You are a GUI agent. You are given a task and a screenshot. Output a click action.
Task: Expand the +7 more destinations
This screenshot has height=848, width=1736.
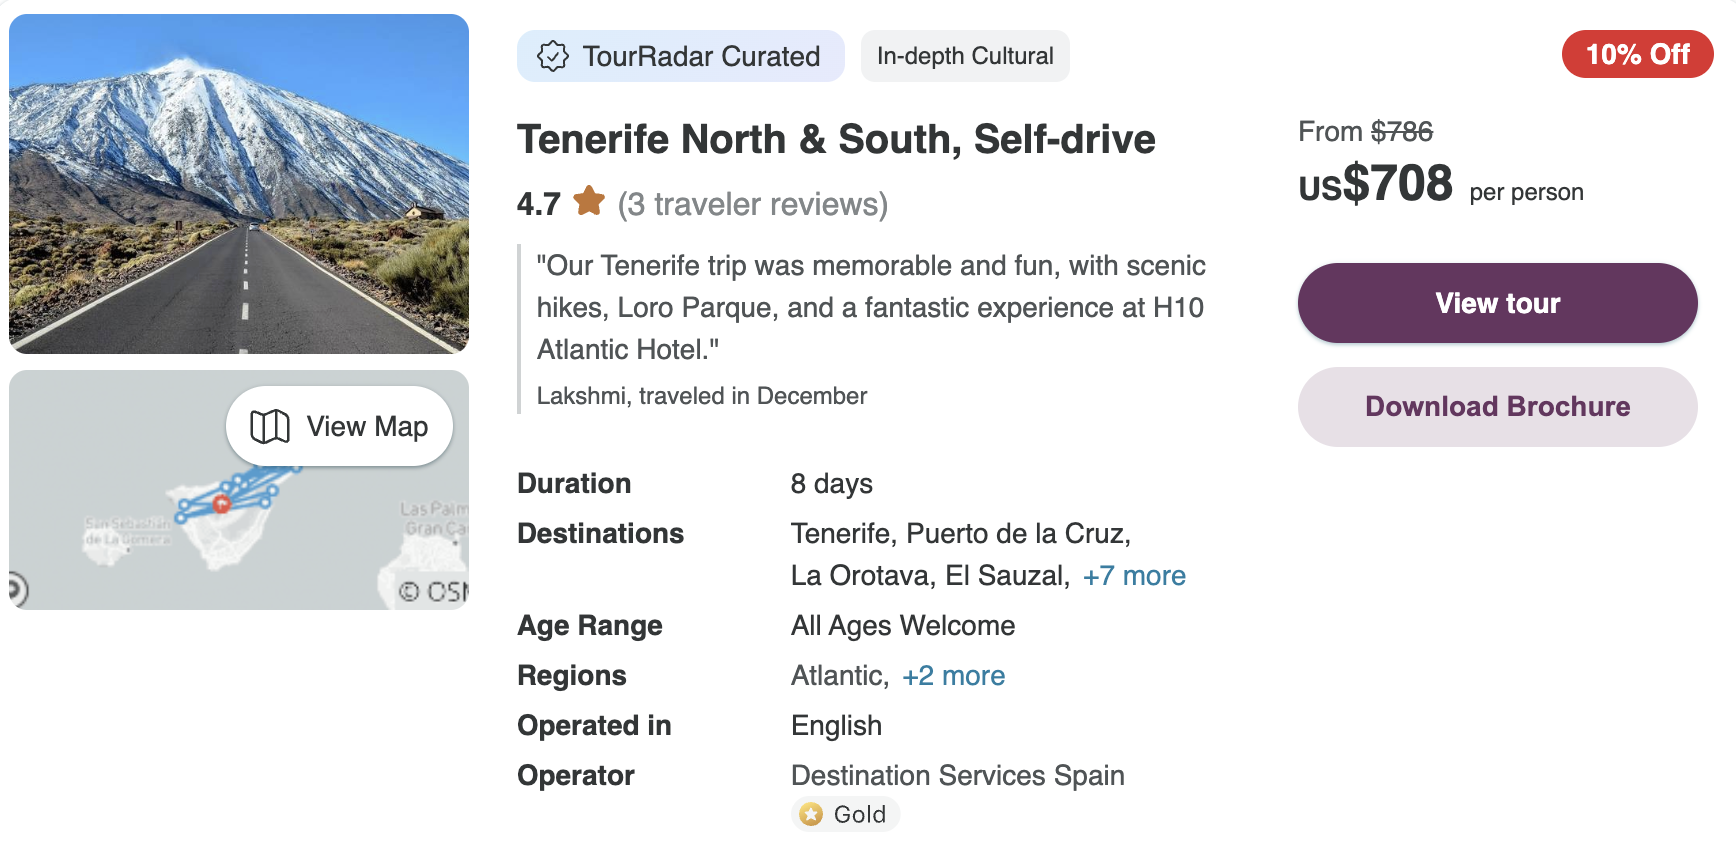click(x=1134, y=576)
